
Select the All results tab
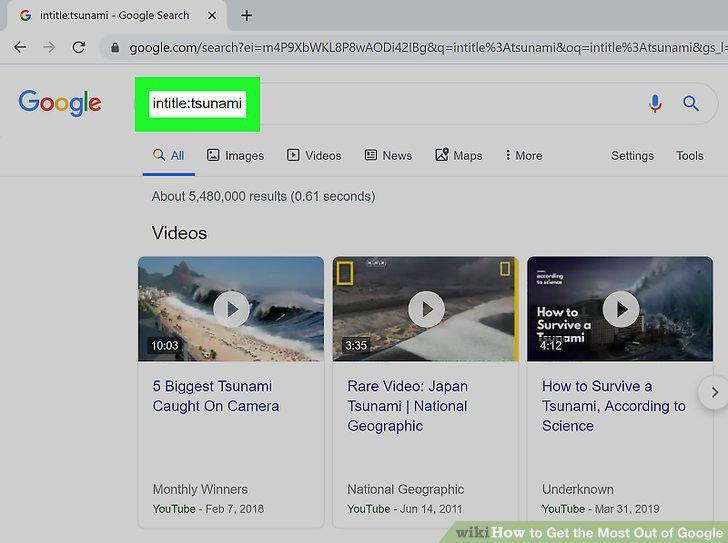pyautogui.click(x=169, y=155)
